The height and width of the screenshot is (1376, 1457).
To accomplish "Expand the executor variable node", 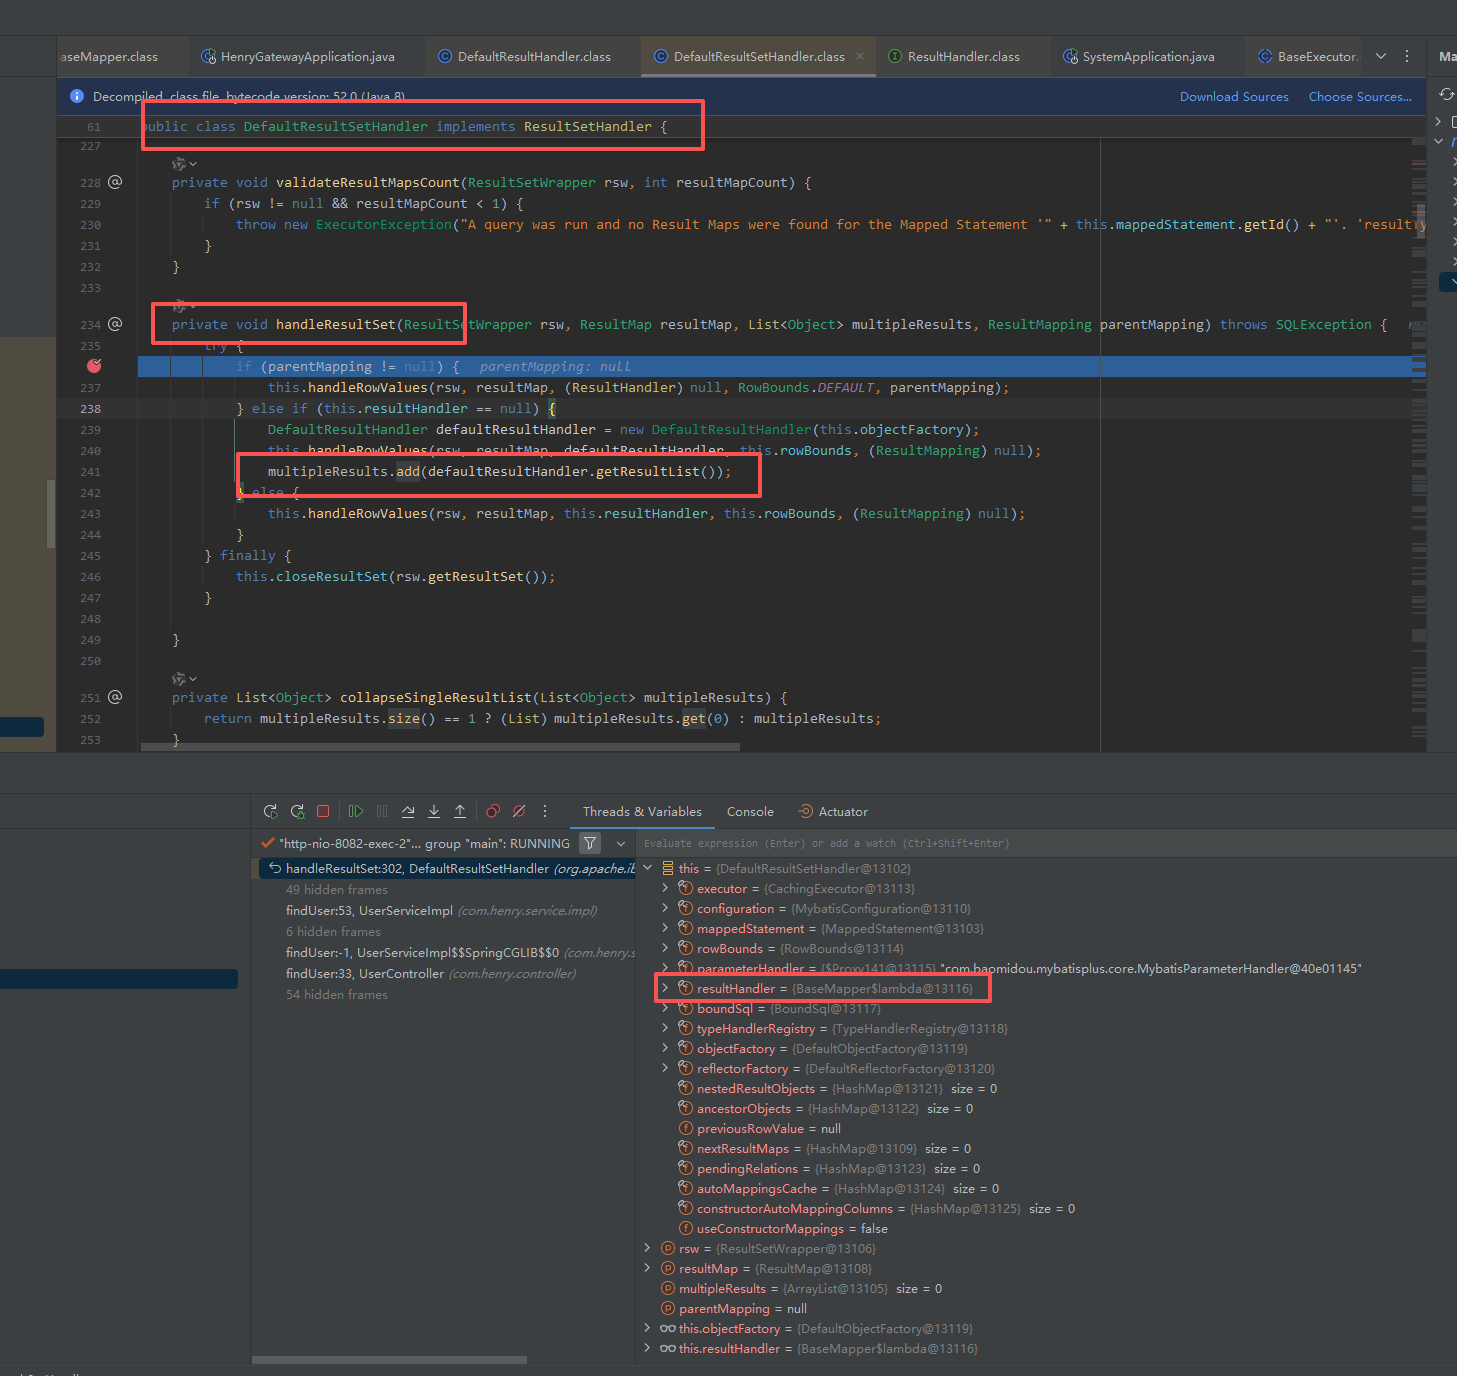I will [666, 888].
